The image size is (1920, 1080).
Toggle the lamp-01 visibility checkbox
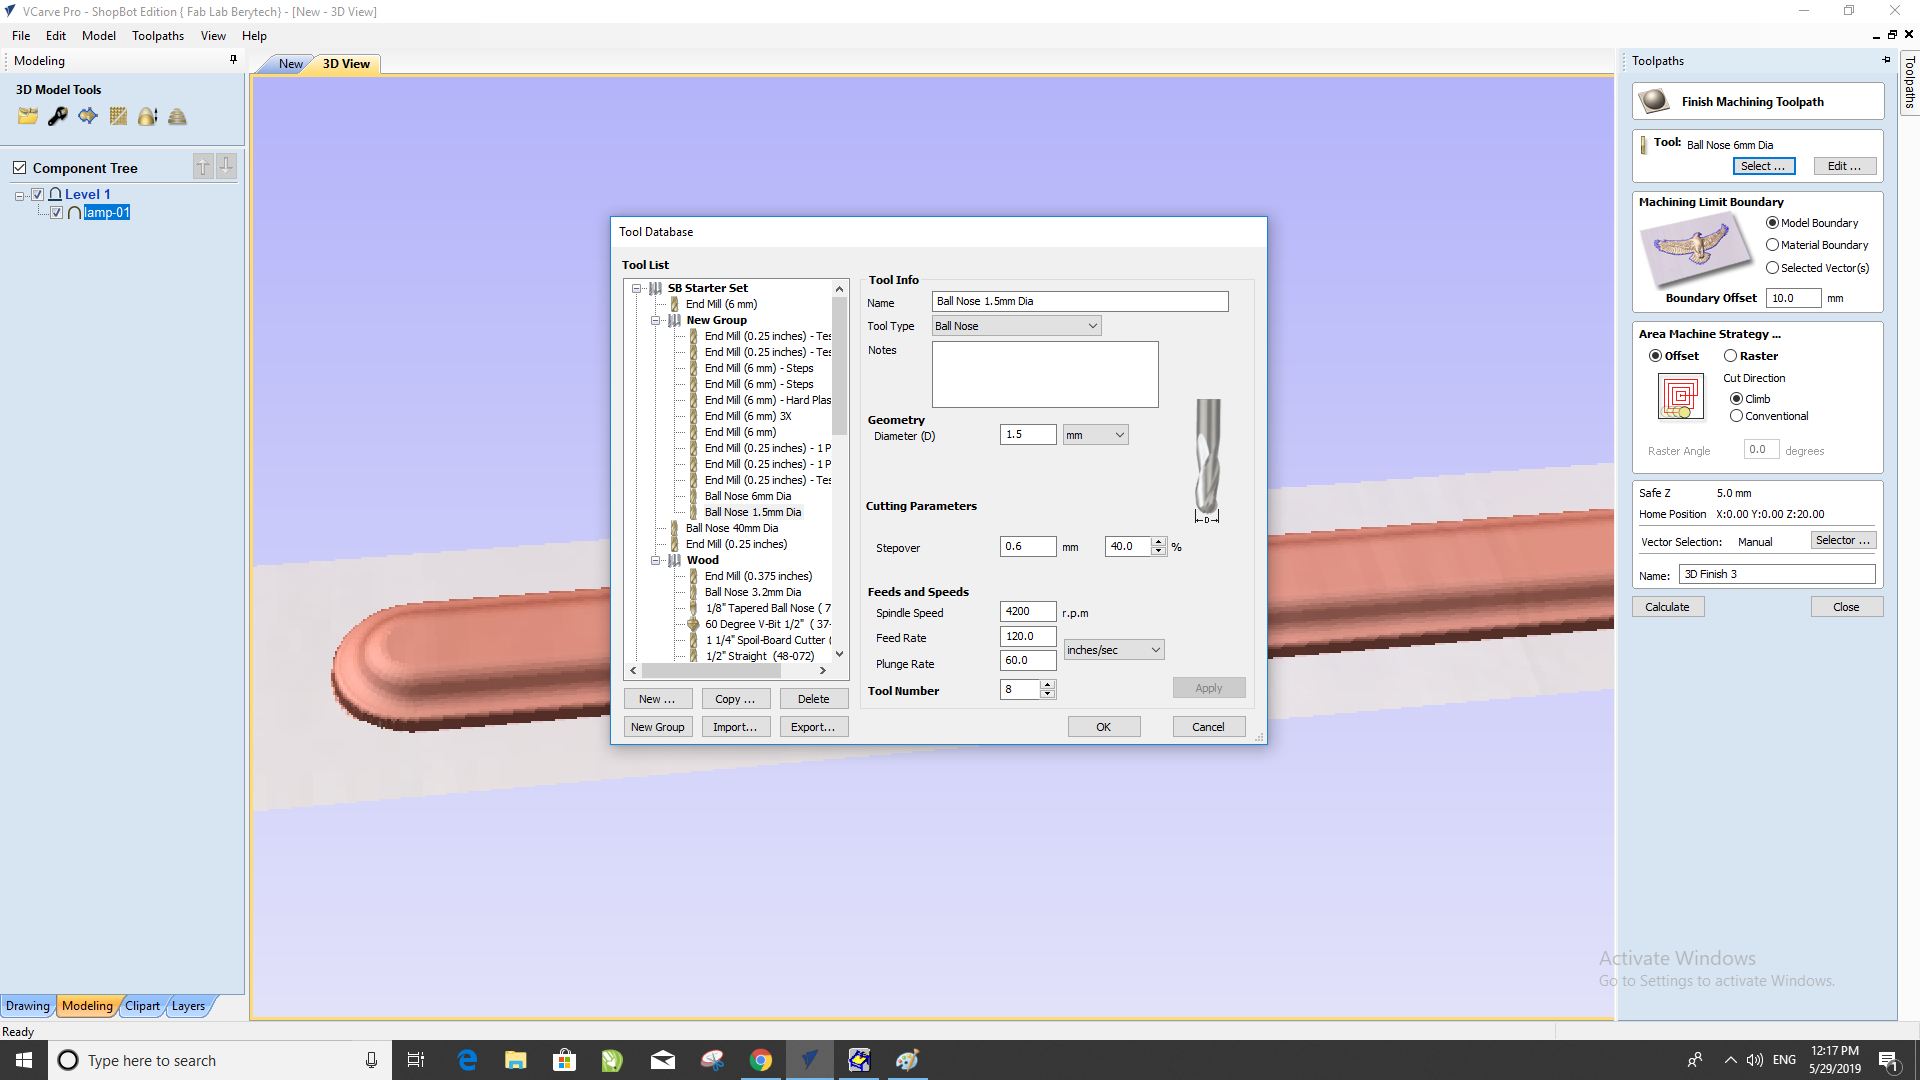pyautogui.click(x=57, y=212)
